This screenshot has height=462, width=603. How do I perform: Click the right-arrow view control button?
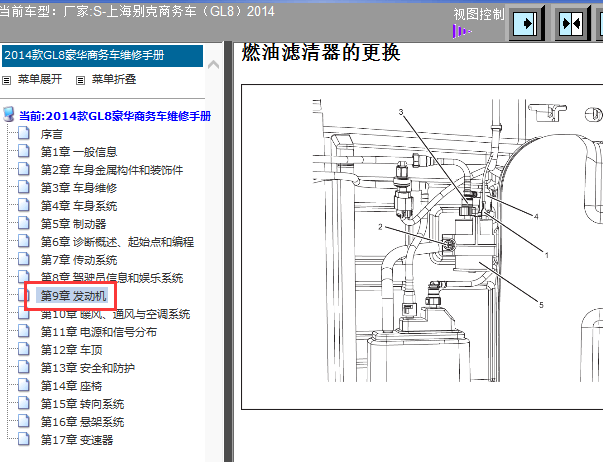pyautogui.click(x=526, y=24)
